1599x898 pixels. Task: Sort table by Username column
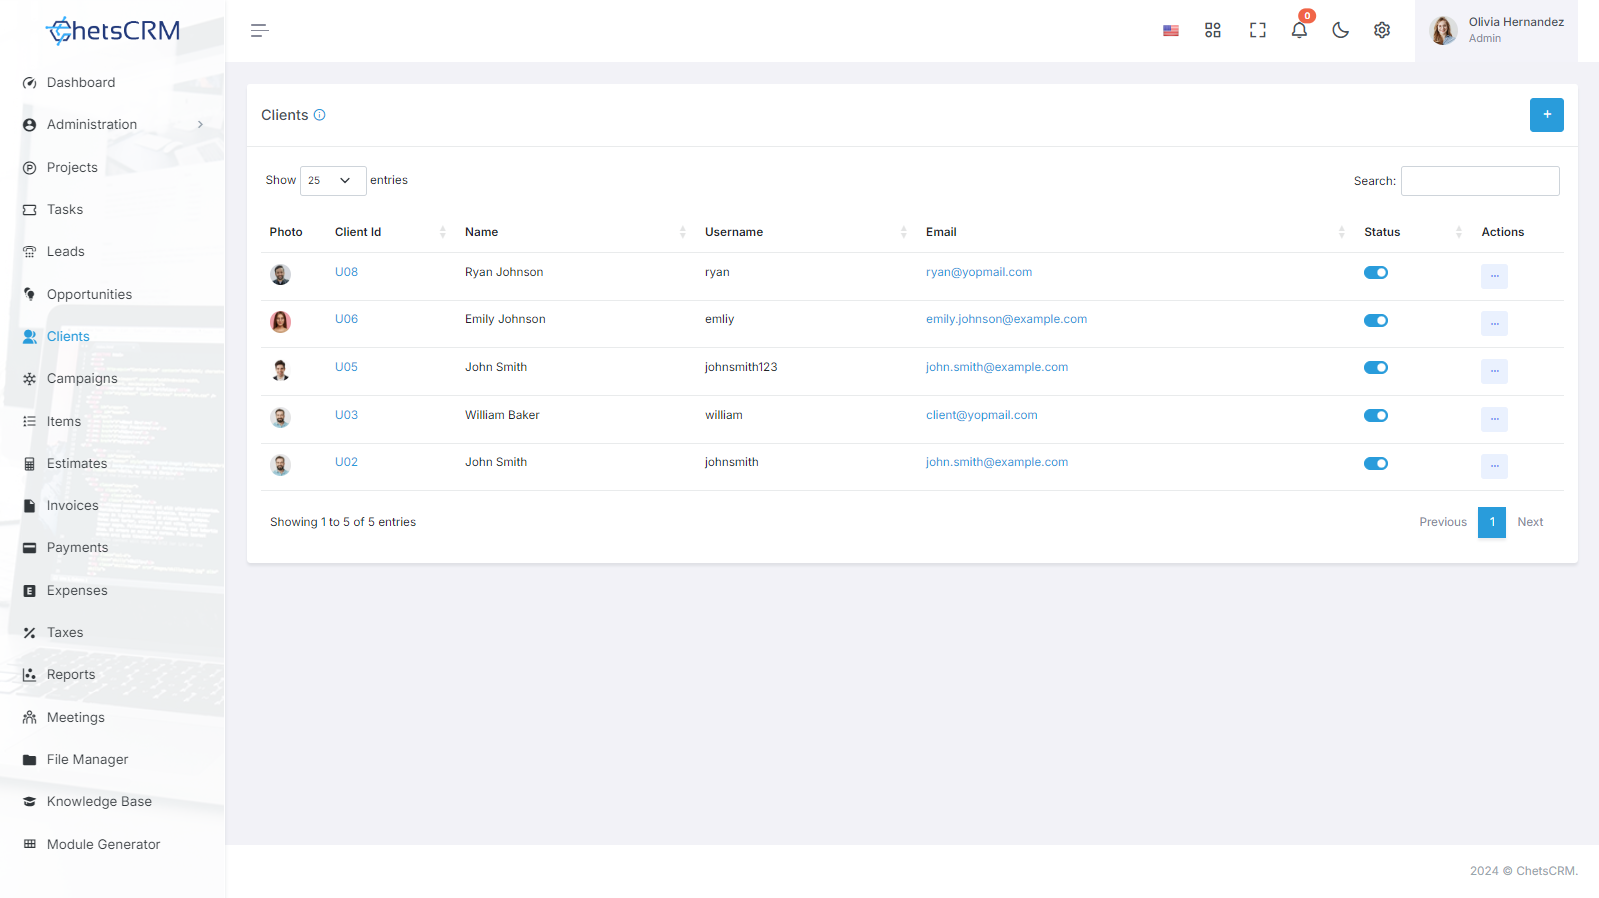806,232
